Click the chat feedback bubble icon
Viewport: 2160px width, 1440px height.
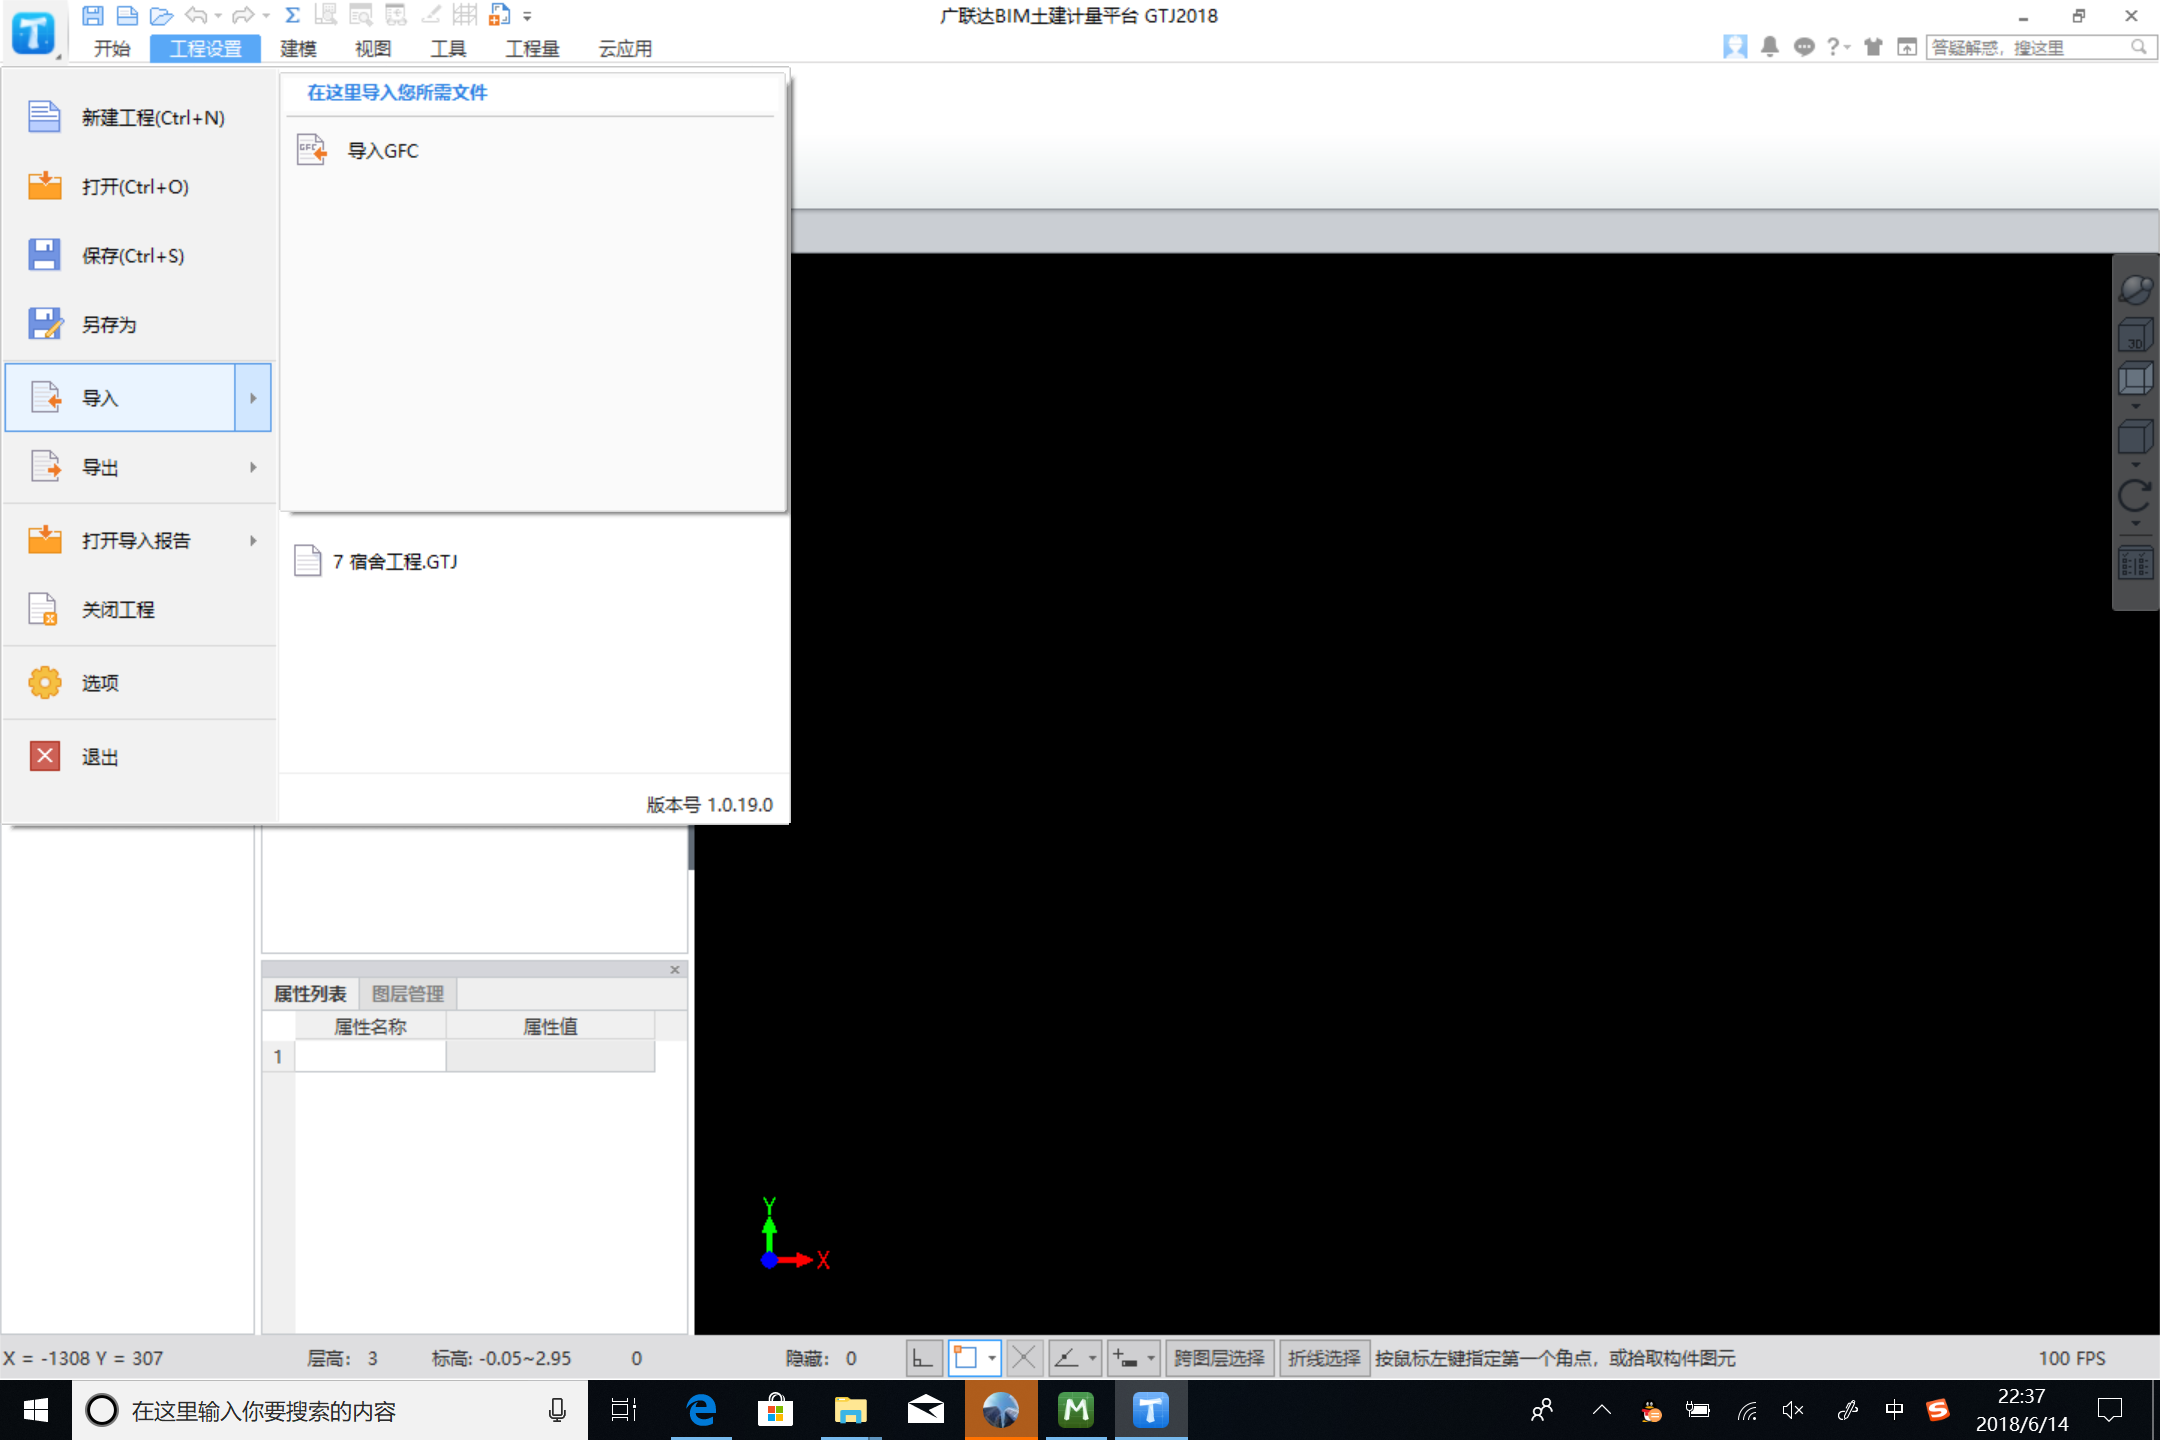(x=1803, y=47)
